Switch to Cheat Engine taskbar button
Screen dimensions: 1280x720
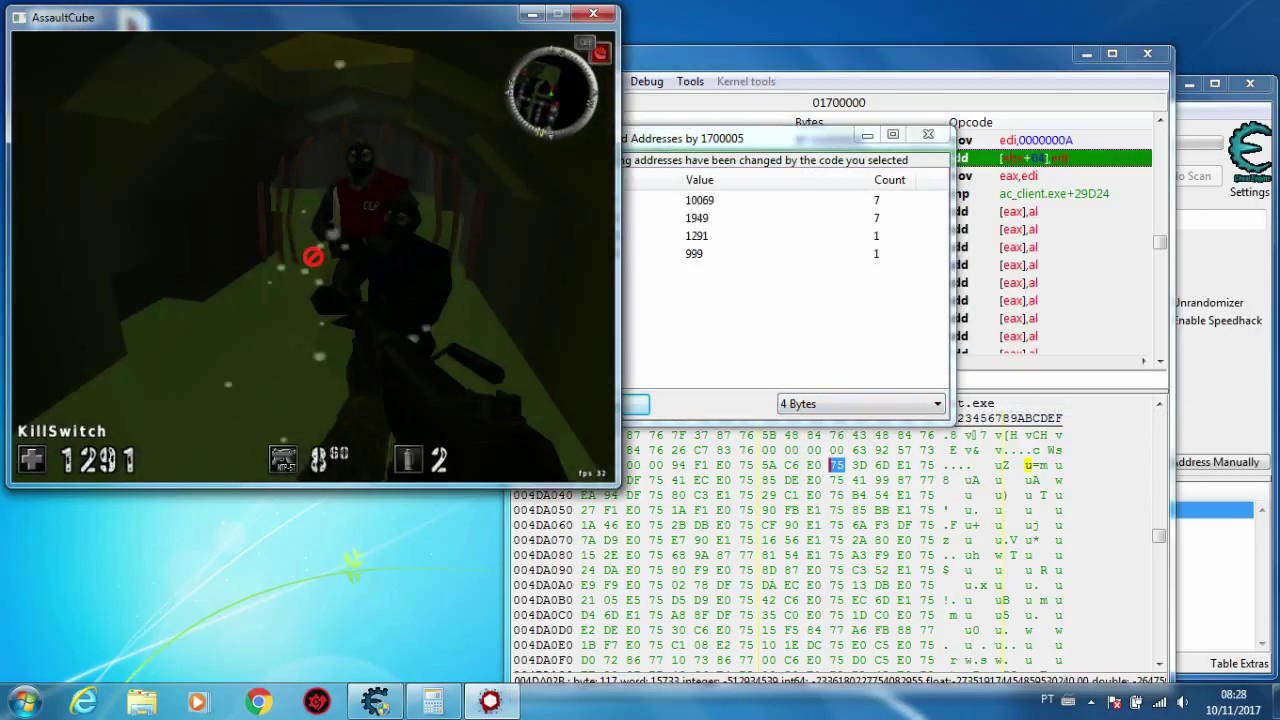click(375, 702)
